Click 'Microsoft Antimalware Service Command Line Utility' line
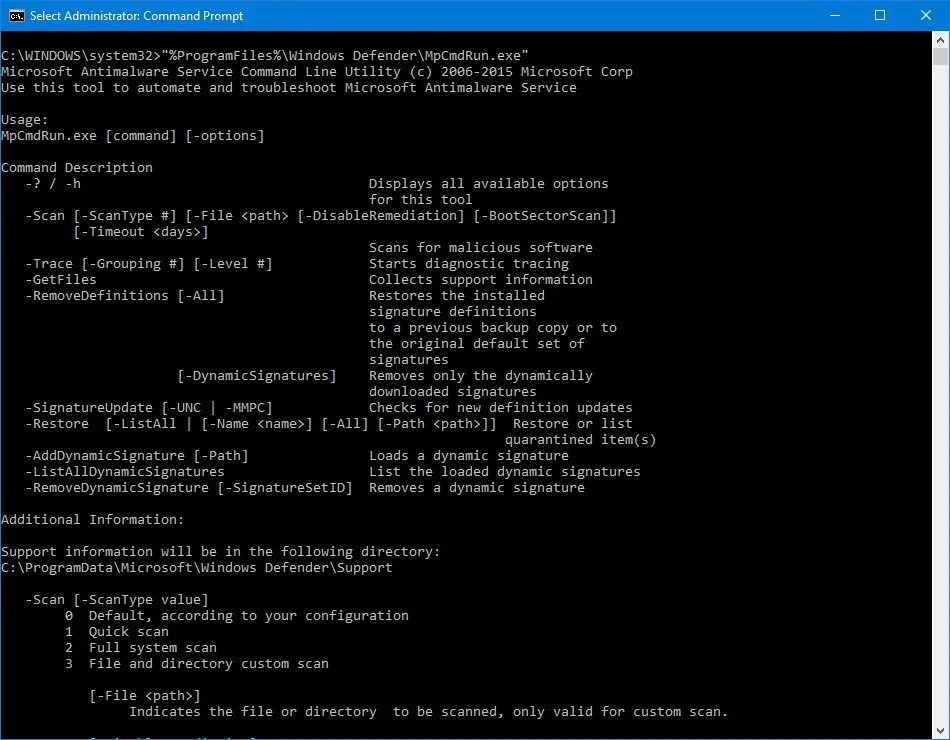The image size is (950, 740). coord(317,72)
